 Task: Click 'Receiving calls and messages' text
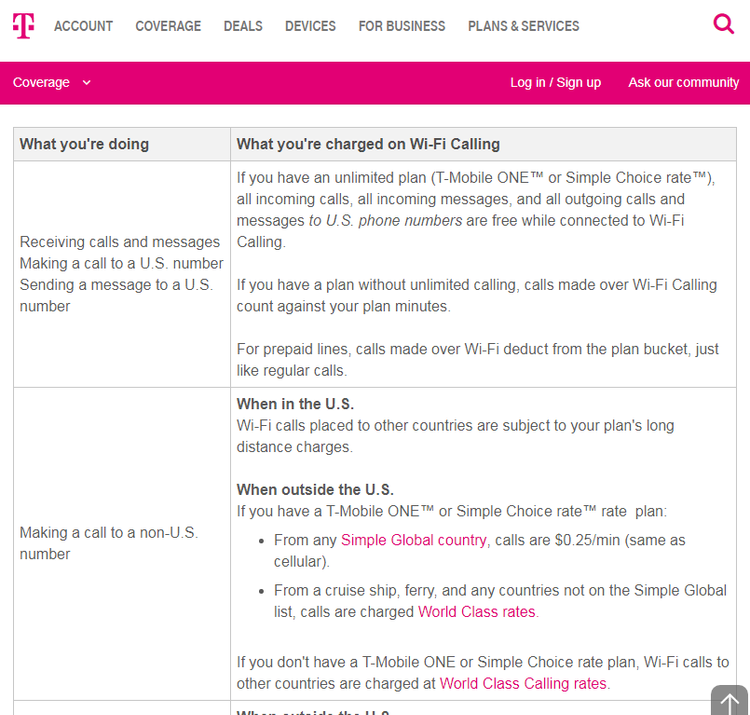[x=120, y=242]
